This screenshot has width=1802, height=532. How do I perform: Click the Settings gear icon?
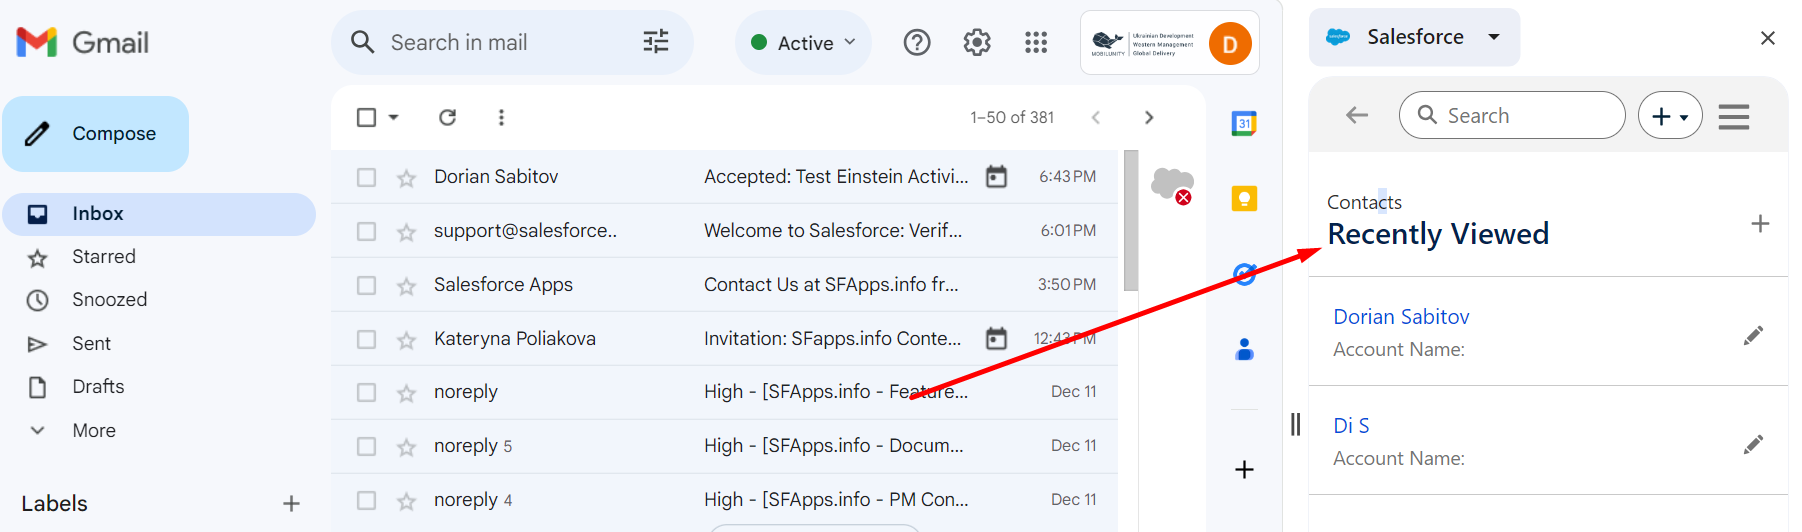976,42
